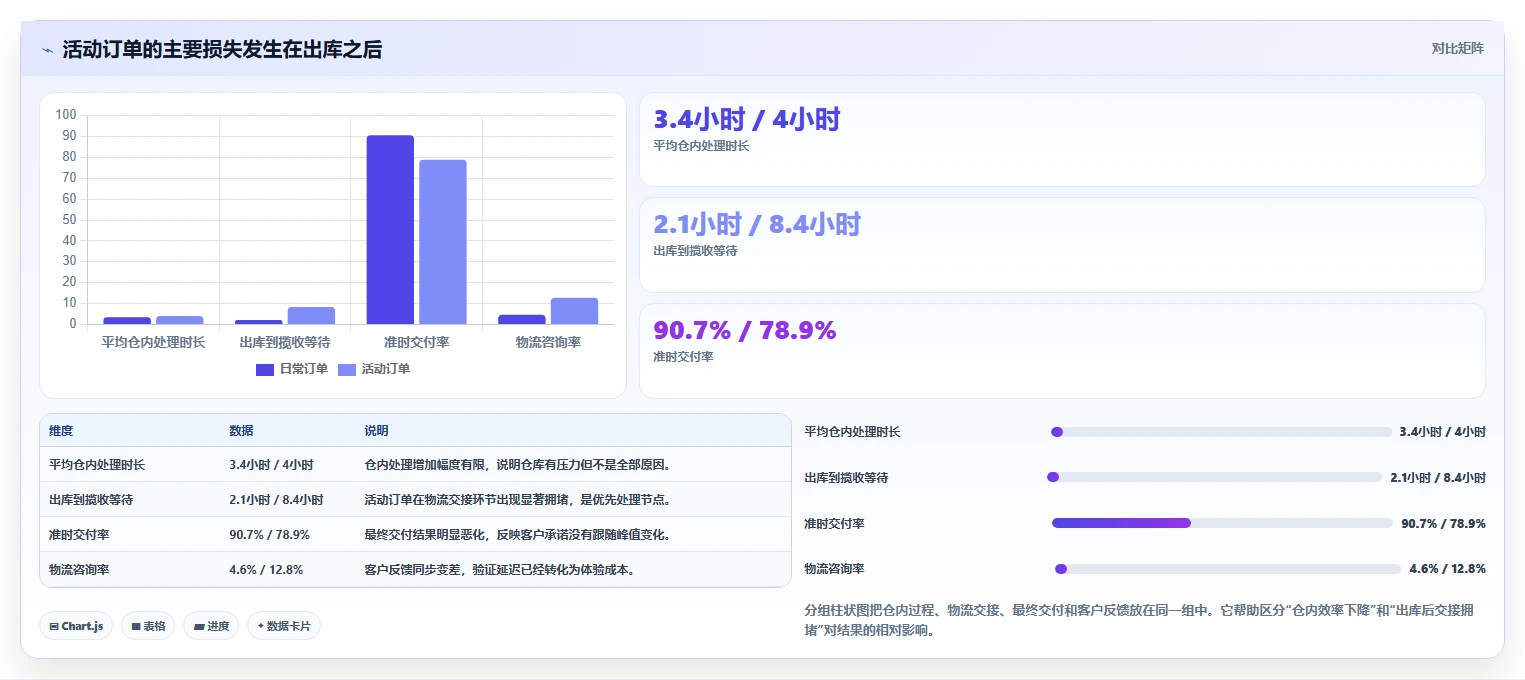Screen dimensions: 1525x680
Task: Toggle the 活动订单 legend swatch
Action: (347, 369)
